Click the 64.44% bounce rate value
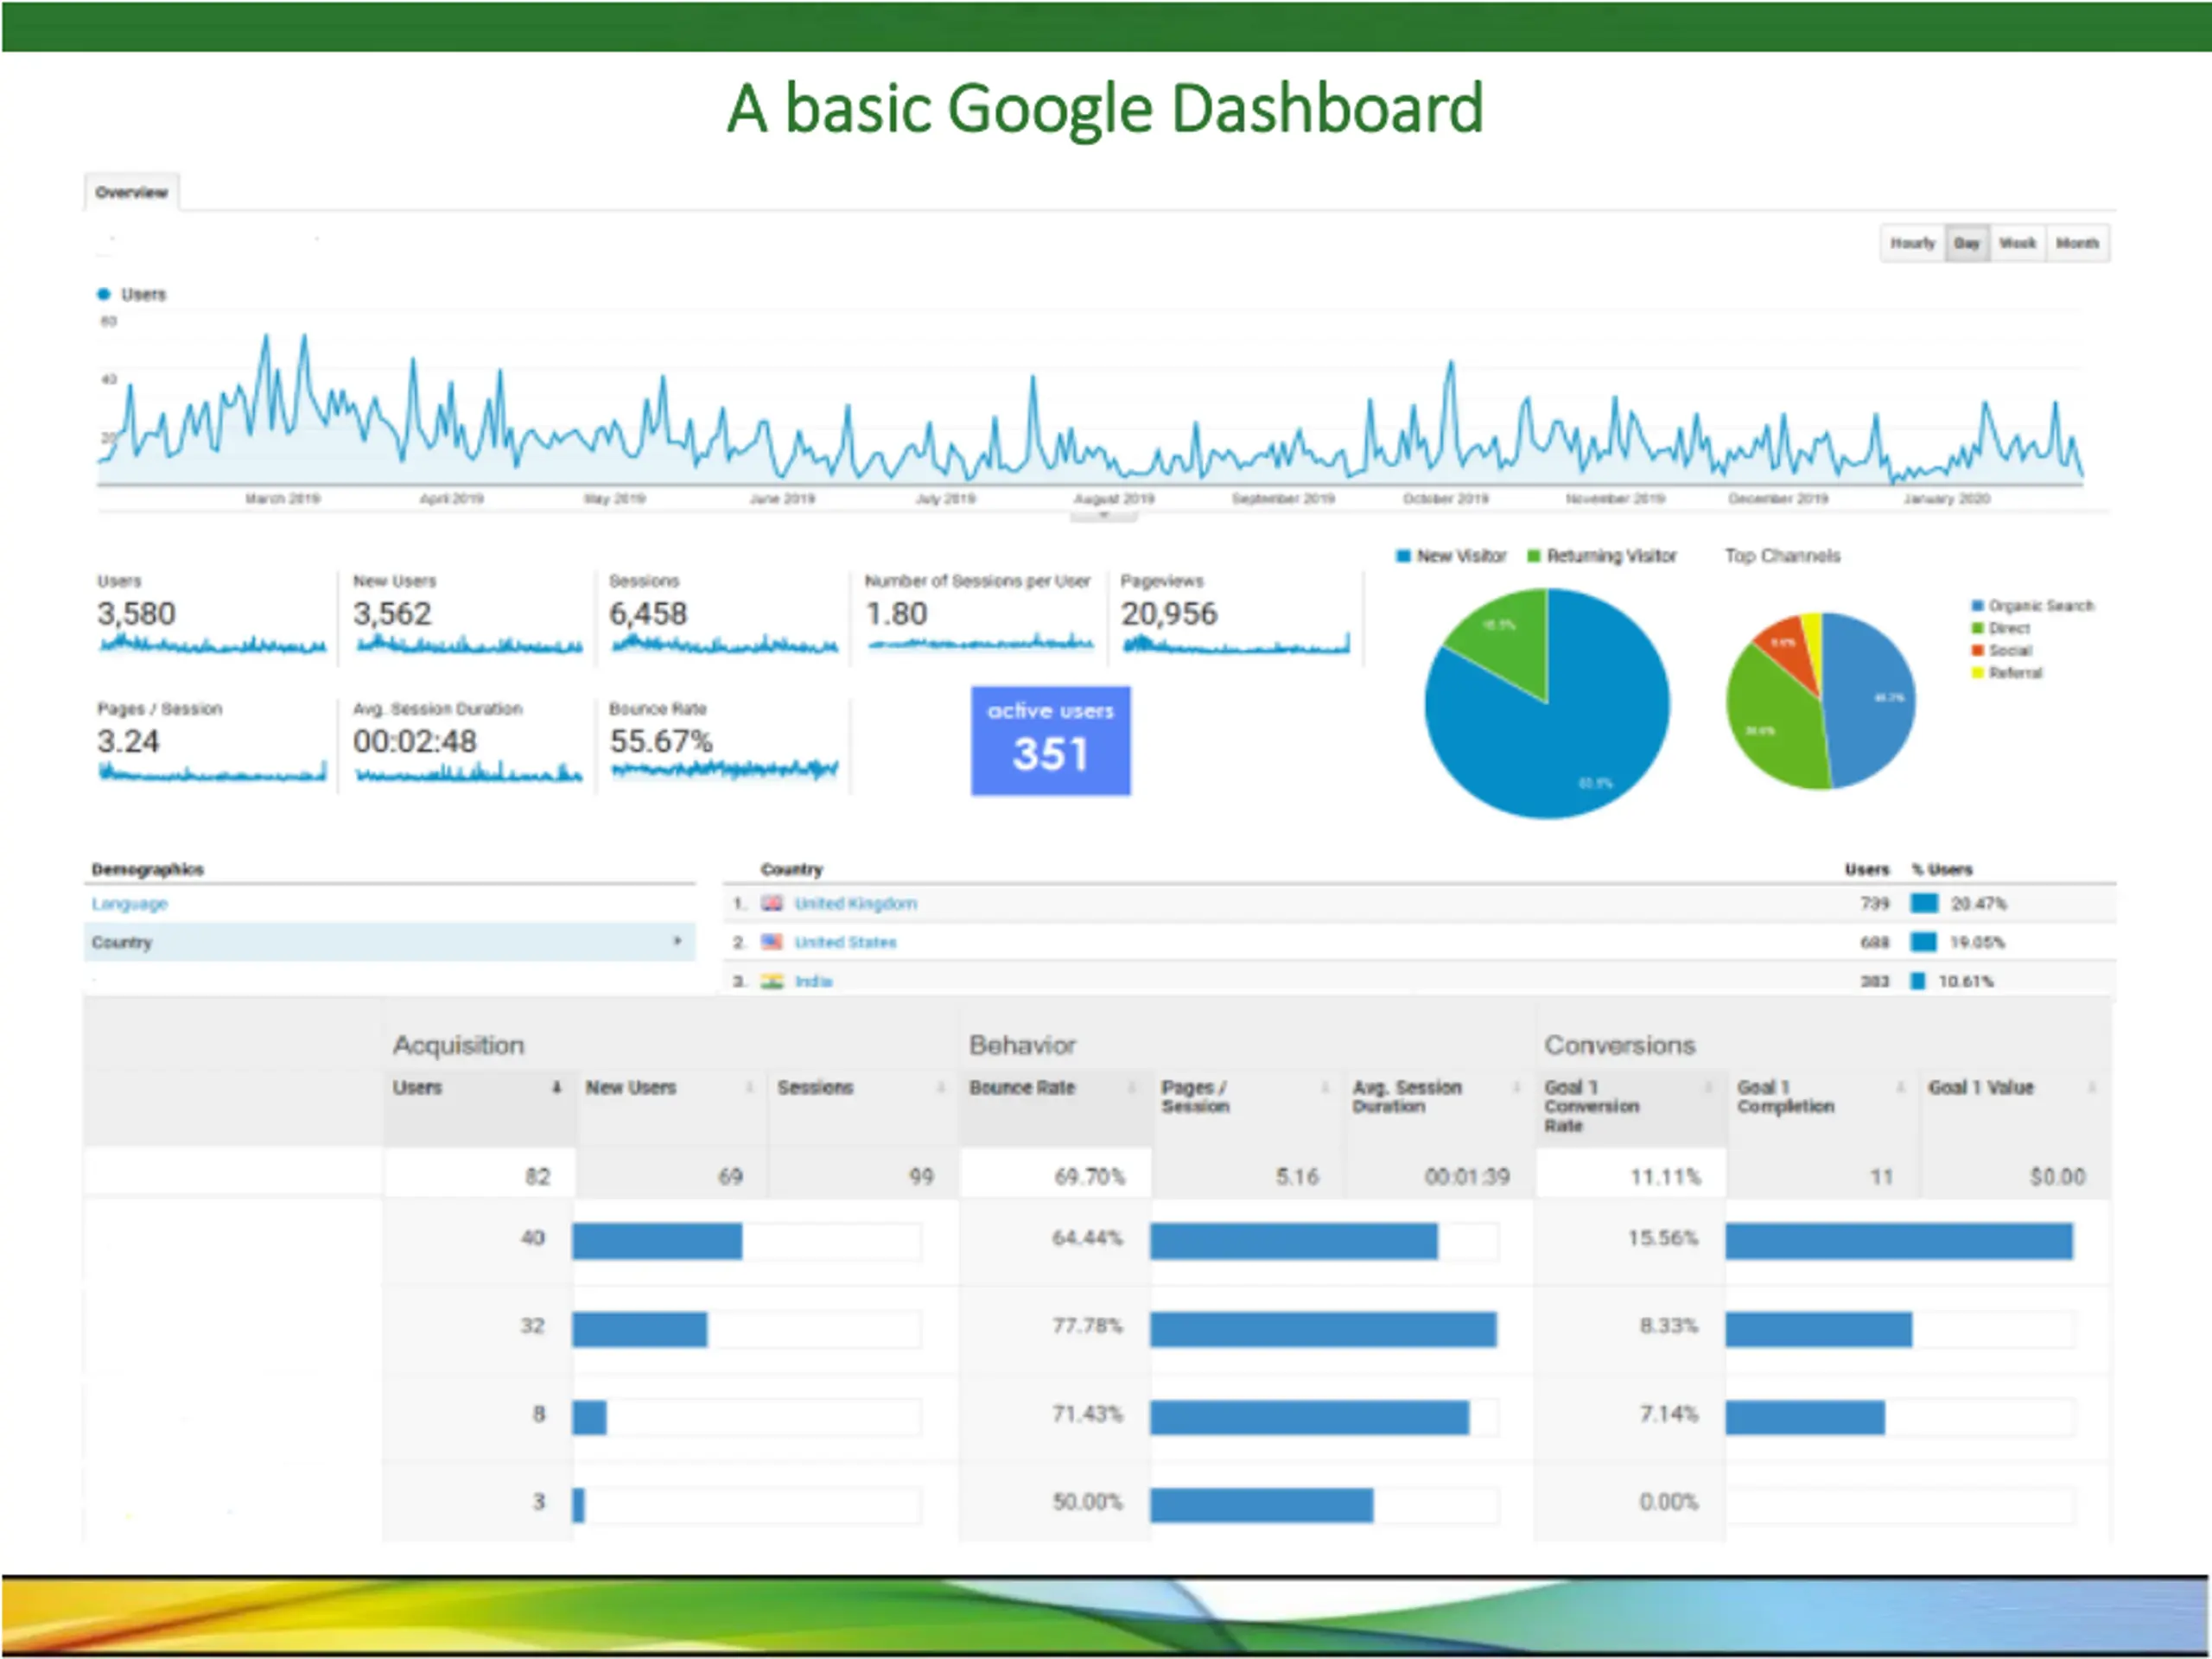The width and height of the screenshot is (2212, 1659). tap(1087, 1238)
